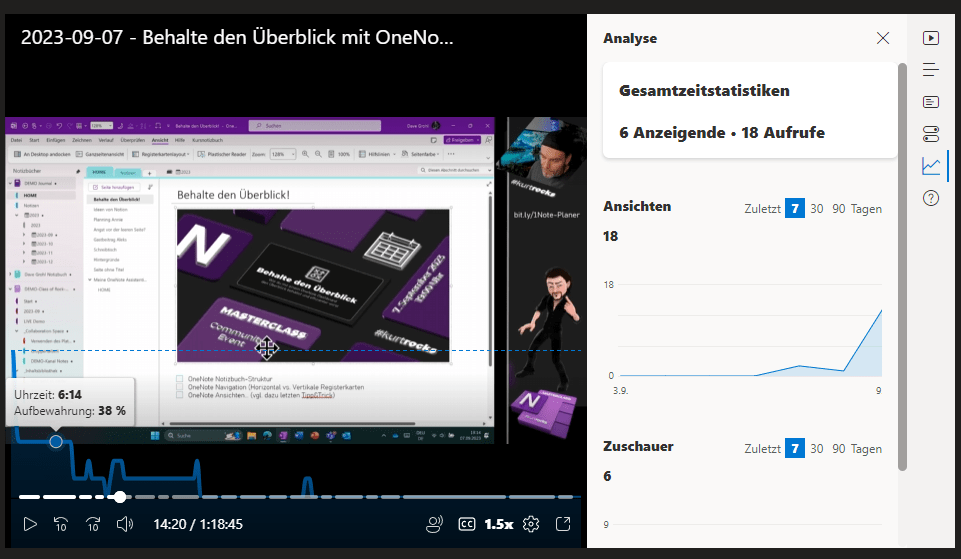
Task: Expand Dave Grohl Notizbuch in the video
Action: click(10, 274)
